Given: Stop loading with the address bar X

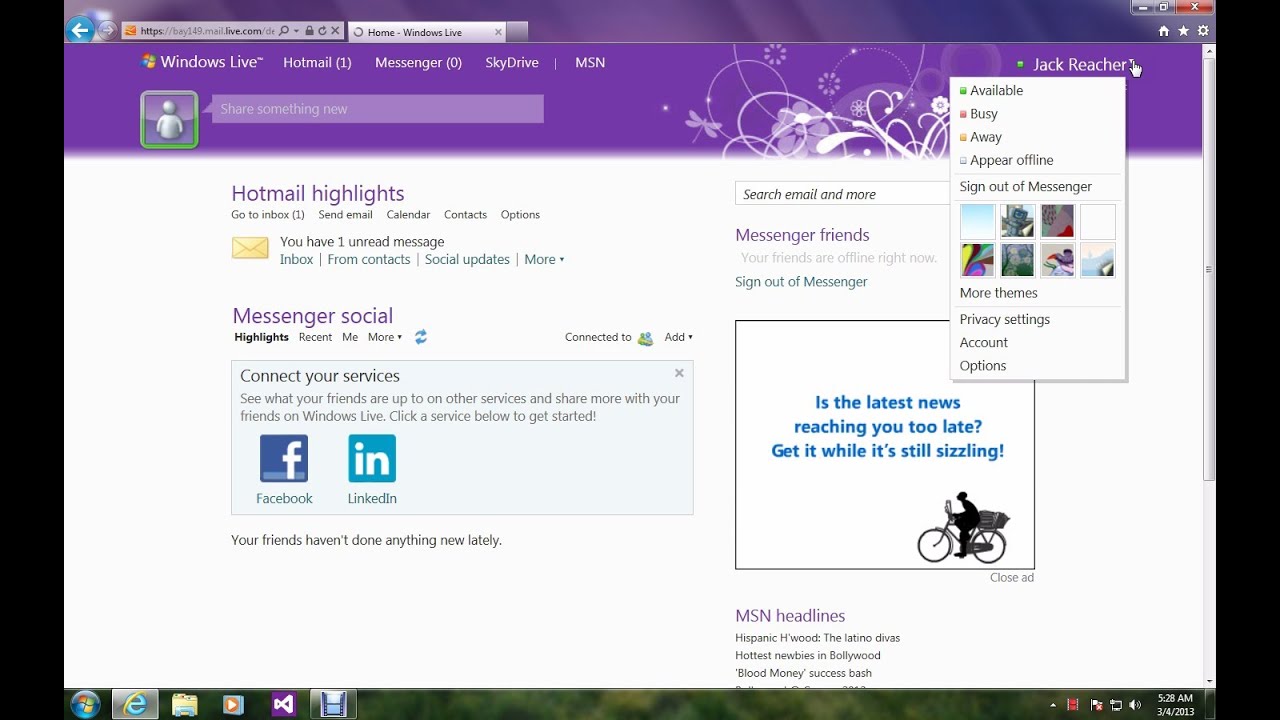Looking at the screenshot, I should (335, 31).
